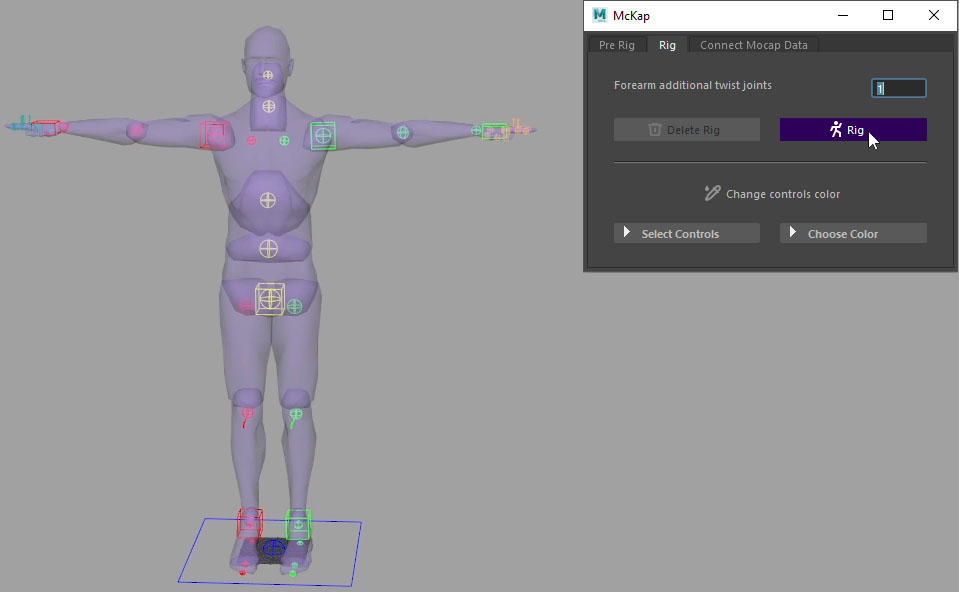The height and width of the screenshot is (592, 959).
Task: Minimize the McKap window
Action: (843, 15)
